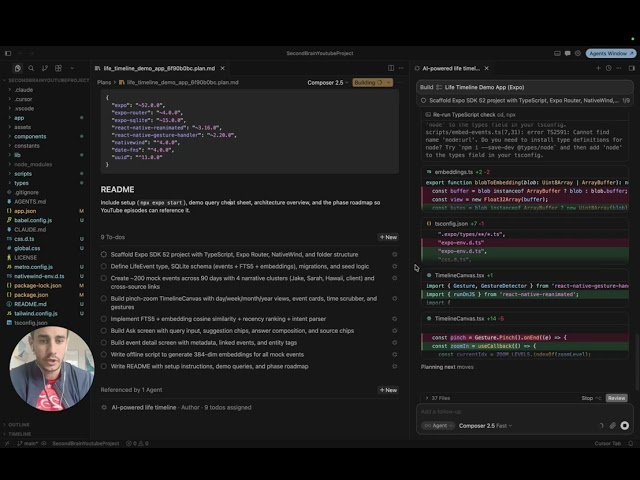Open the Search view magnifier icon

(x=31, y=68)
